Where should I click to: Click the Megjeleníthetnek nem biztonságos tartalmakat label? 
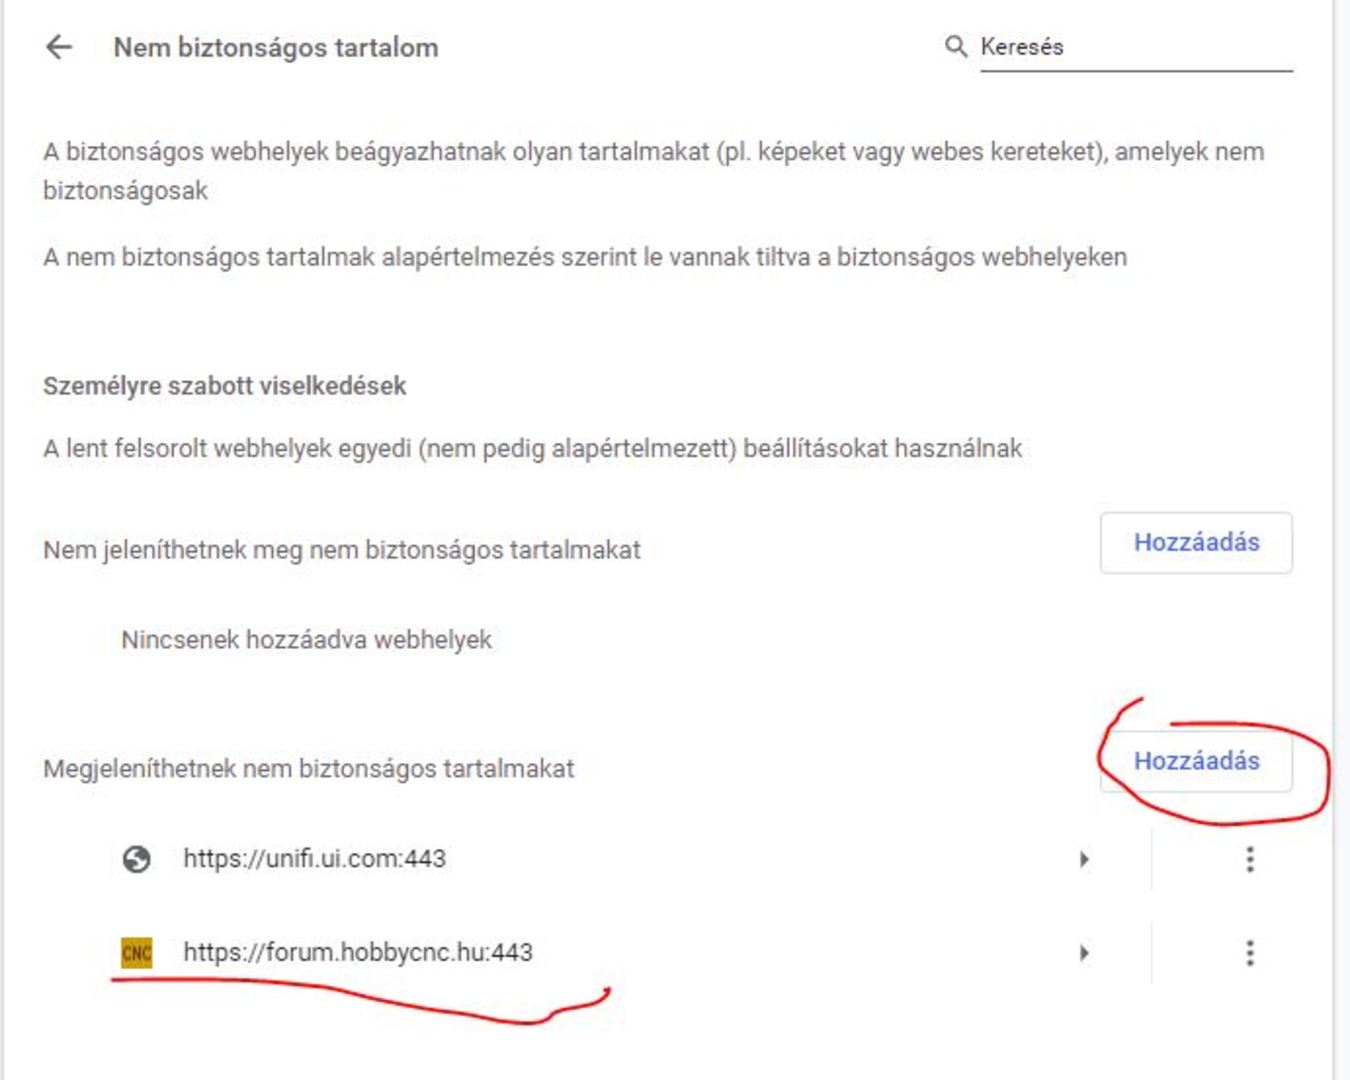309,769
